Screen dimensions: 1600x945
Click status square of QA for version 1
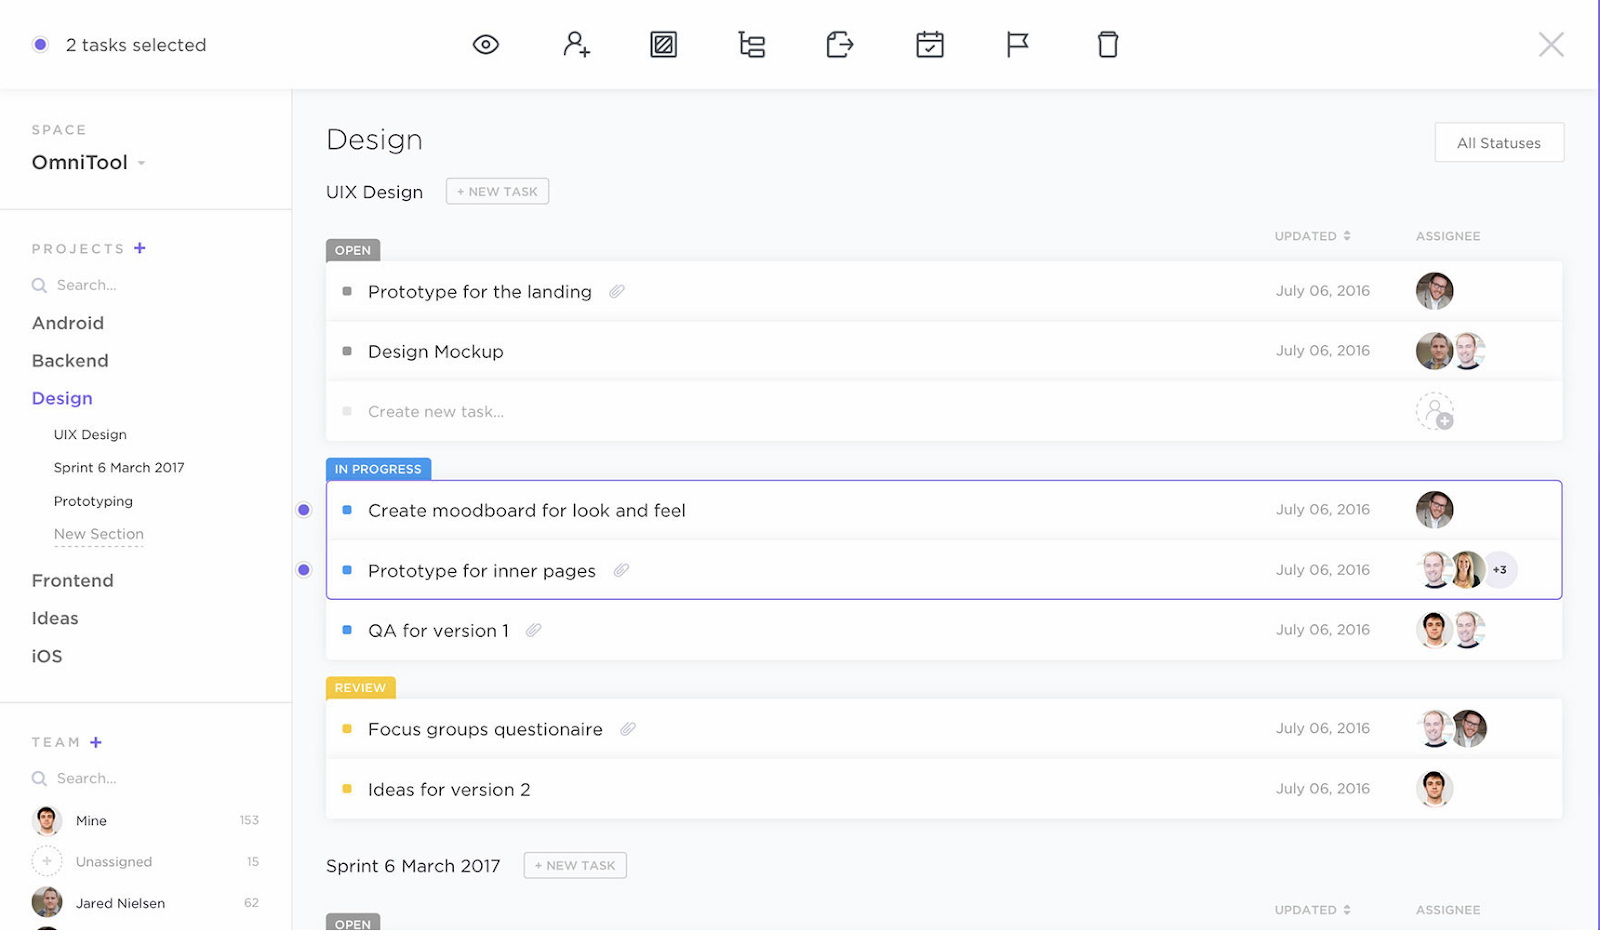pos(347,630)
